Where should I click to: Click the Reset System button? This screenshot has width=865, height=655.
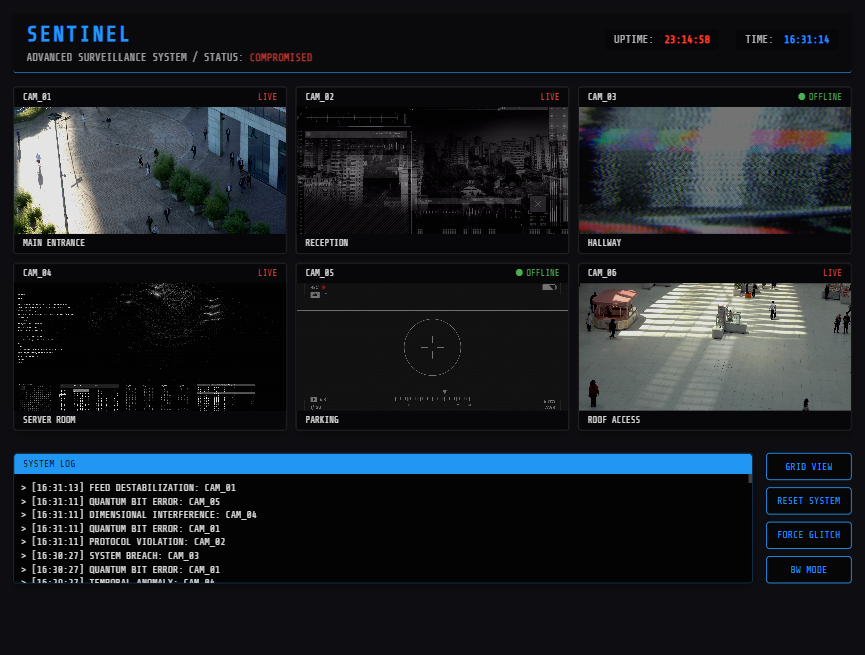(x=808, y=501)
